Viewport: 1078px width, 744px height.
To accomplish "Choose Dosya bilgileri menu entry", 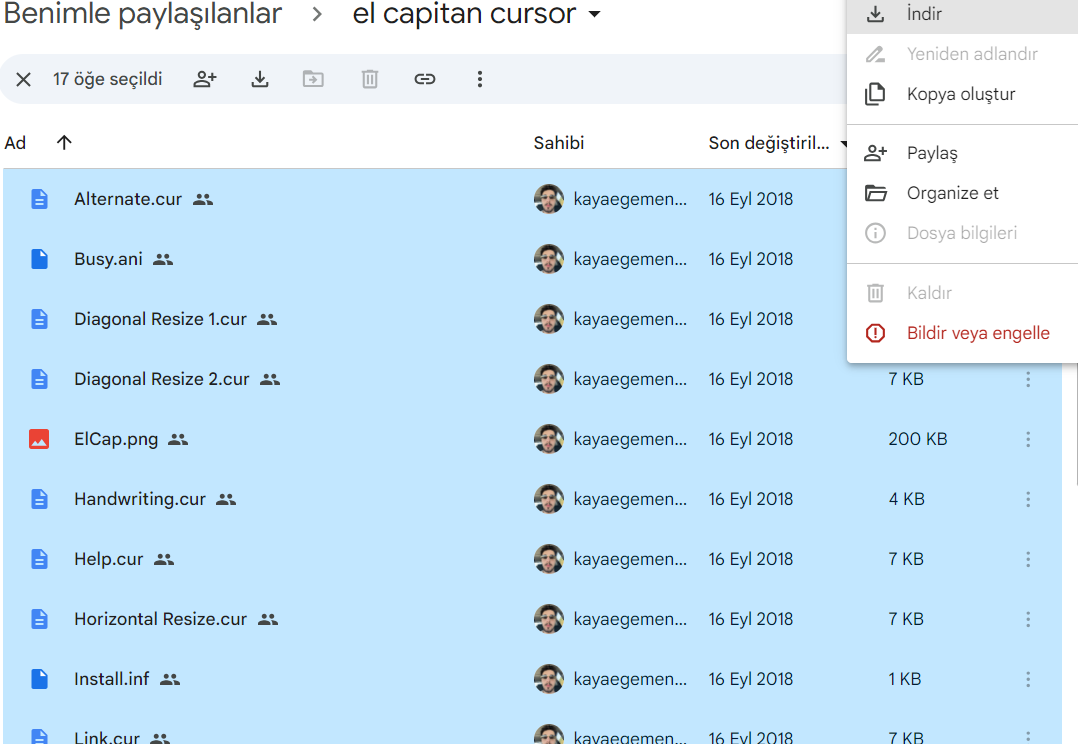I will 962,233.
